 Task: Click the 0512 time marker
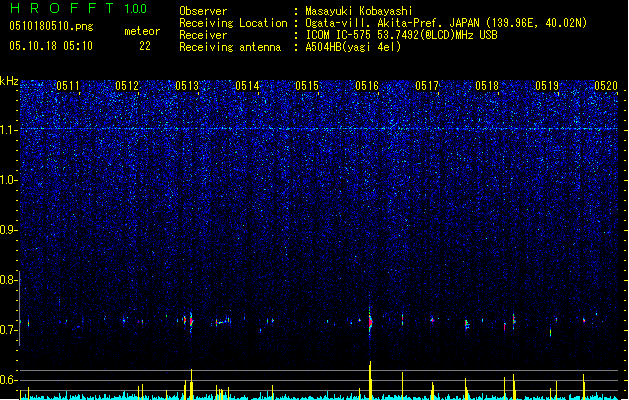(127, 86)
